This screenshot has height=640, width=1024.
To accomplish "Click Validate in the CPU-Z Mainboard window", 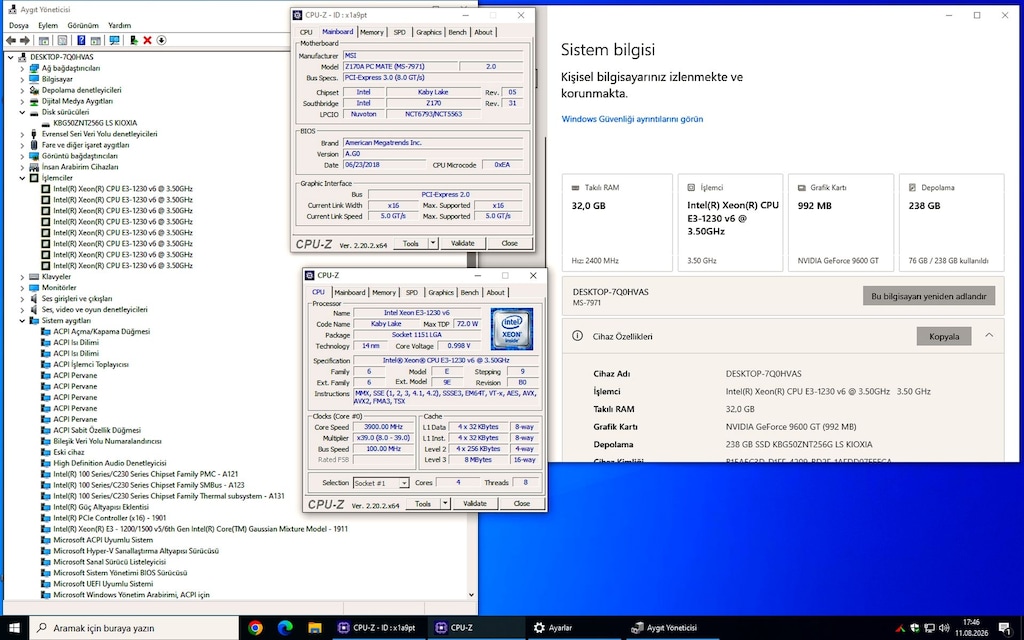I will (x=462, y=243).
